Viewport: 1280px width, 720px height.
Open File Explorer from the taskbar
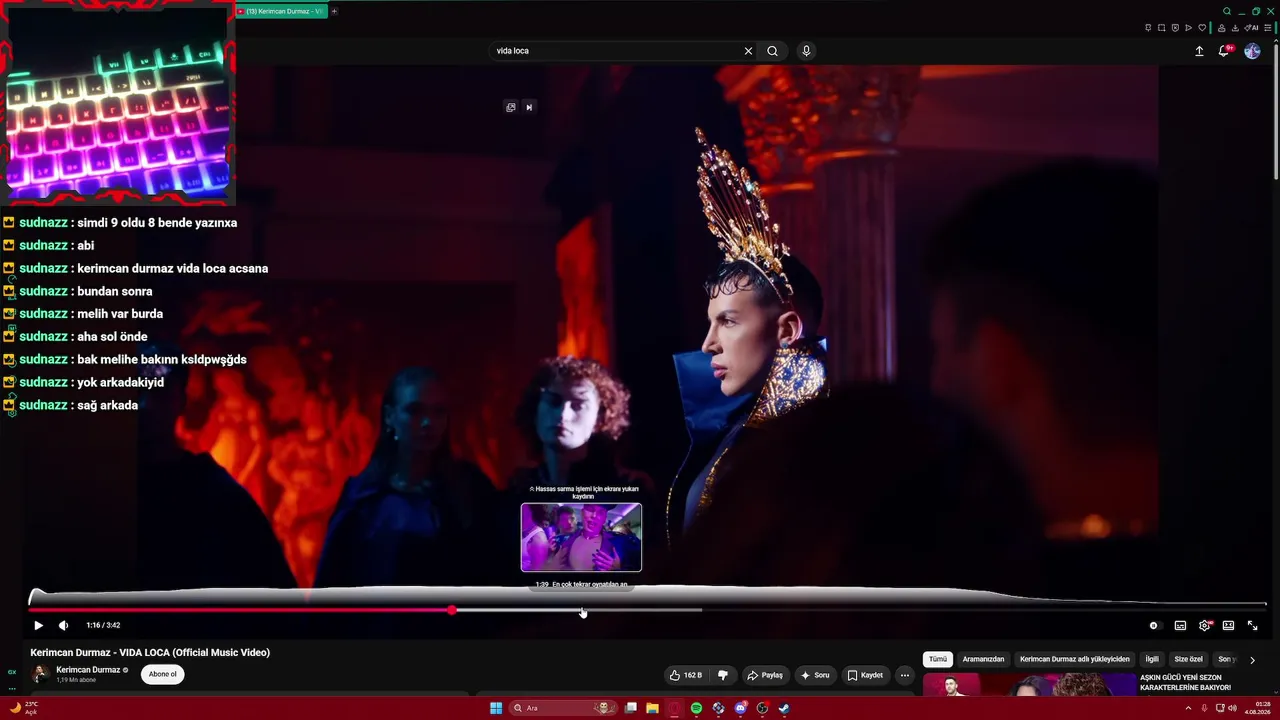652,708
